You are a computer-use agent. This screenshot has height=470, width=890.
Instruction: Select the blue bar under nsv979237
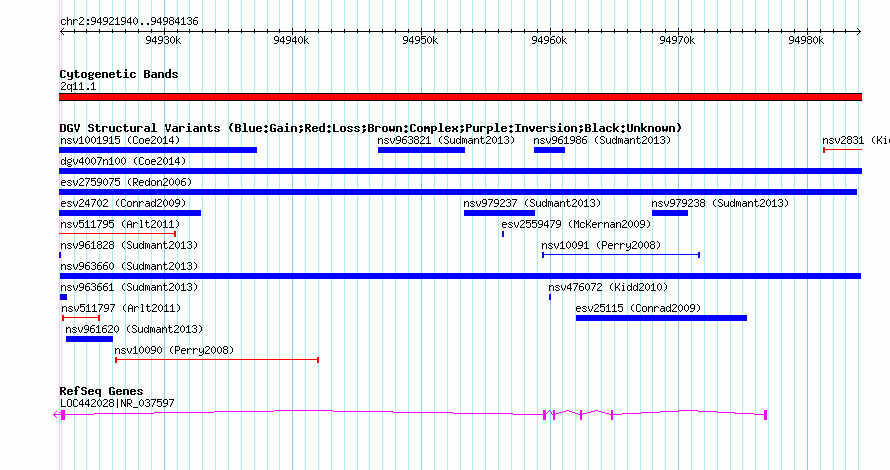pyautogui.click(x=499, y=213)
